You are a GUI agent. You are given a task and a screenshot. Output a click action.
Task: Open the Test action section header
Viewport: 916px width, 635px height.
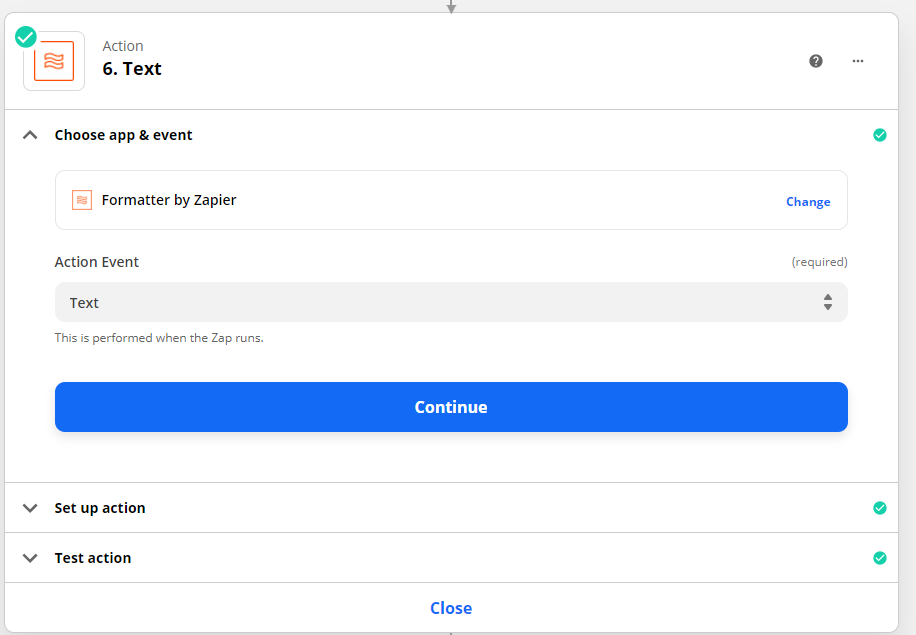451,558
